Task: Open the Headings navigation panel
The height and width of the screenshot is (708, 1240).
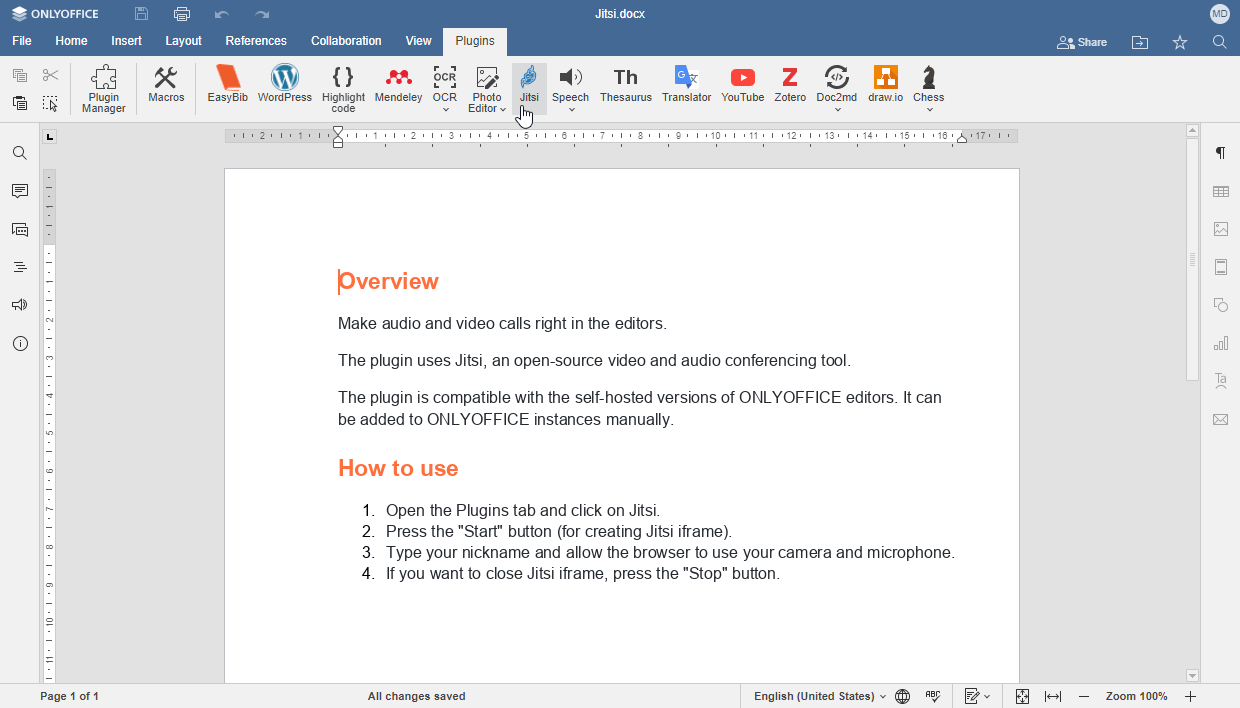Action: pos(20,267)
